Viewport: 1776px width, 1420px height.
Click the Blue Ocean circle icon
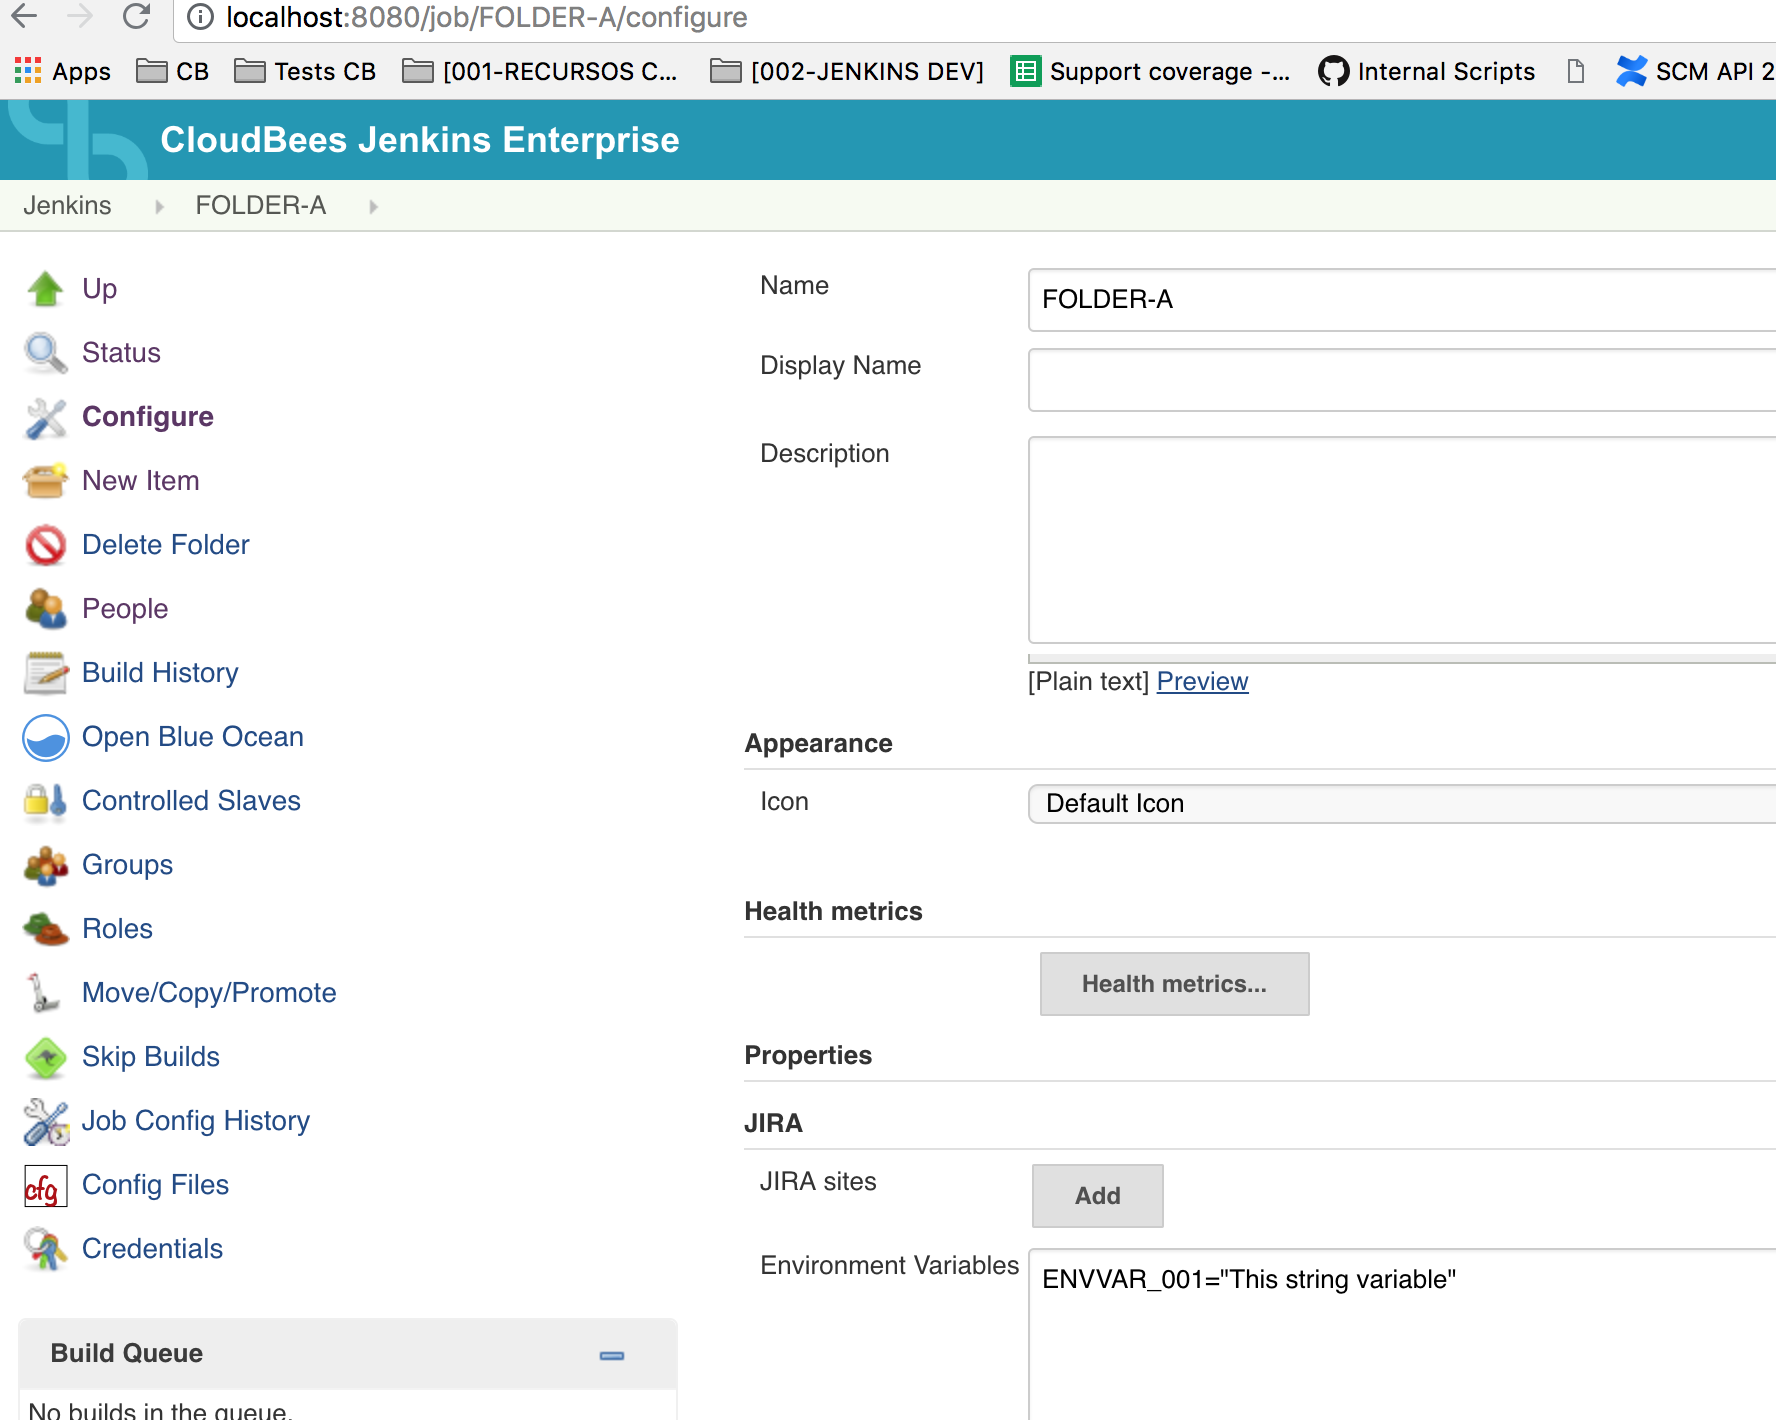45,737
